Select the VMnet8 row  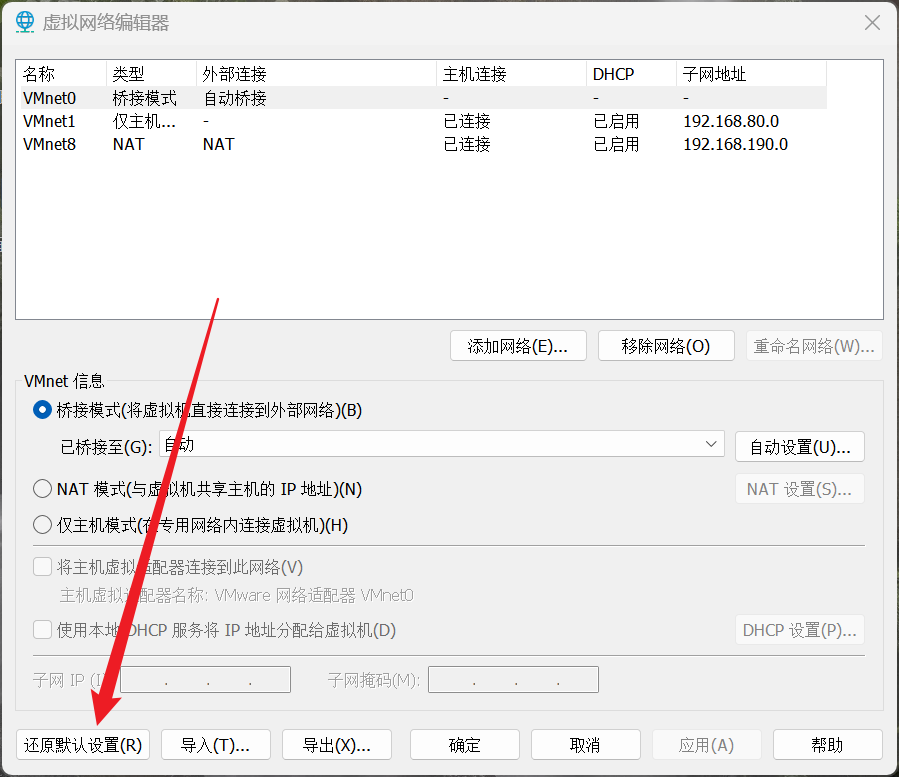coord(424,144)
